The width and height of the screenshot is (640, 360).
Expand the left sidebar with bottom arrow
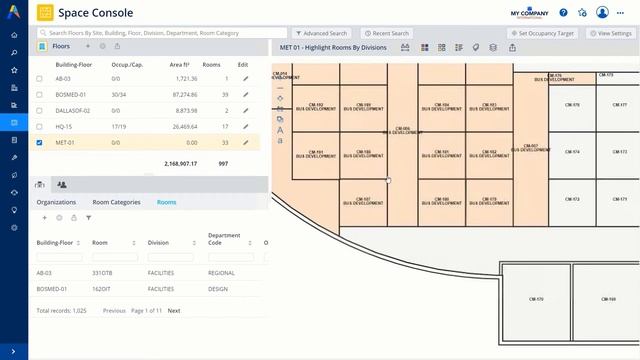(13, 351)
